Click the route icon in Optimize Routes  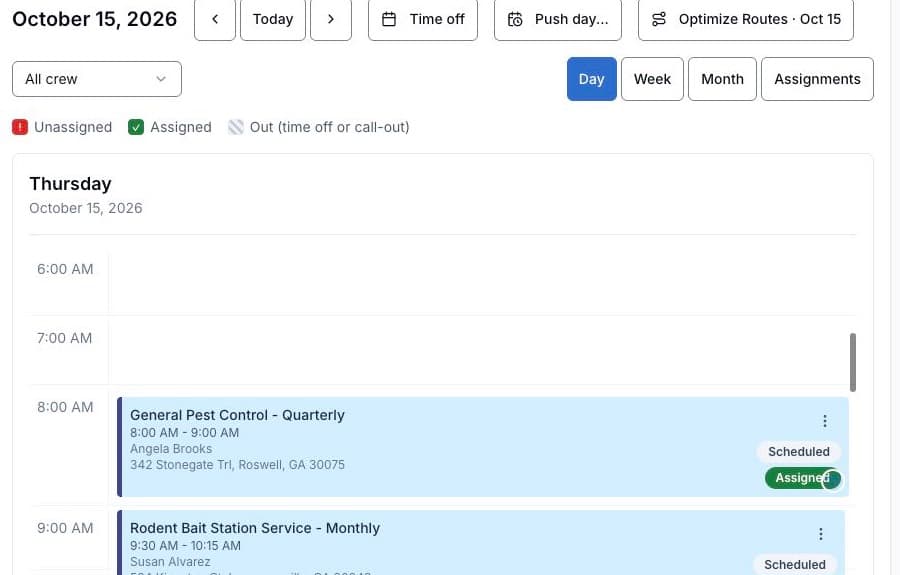tap(659, 20)
